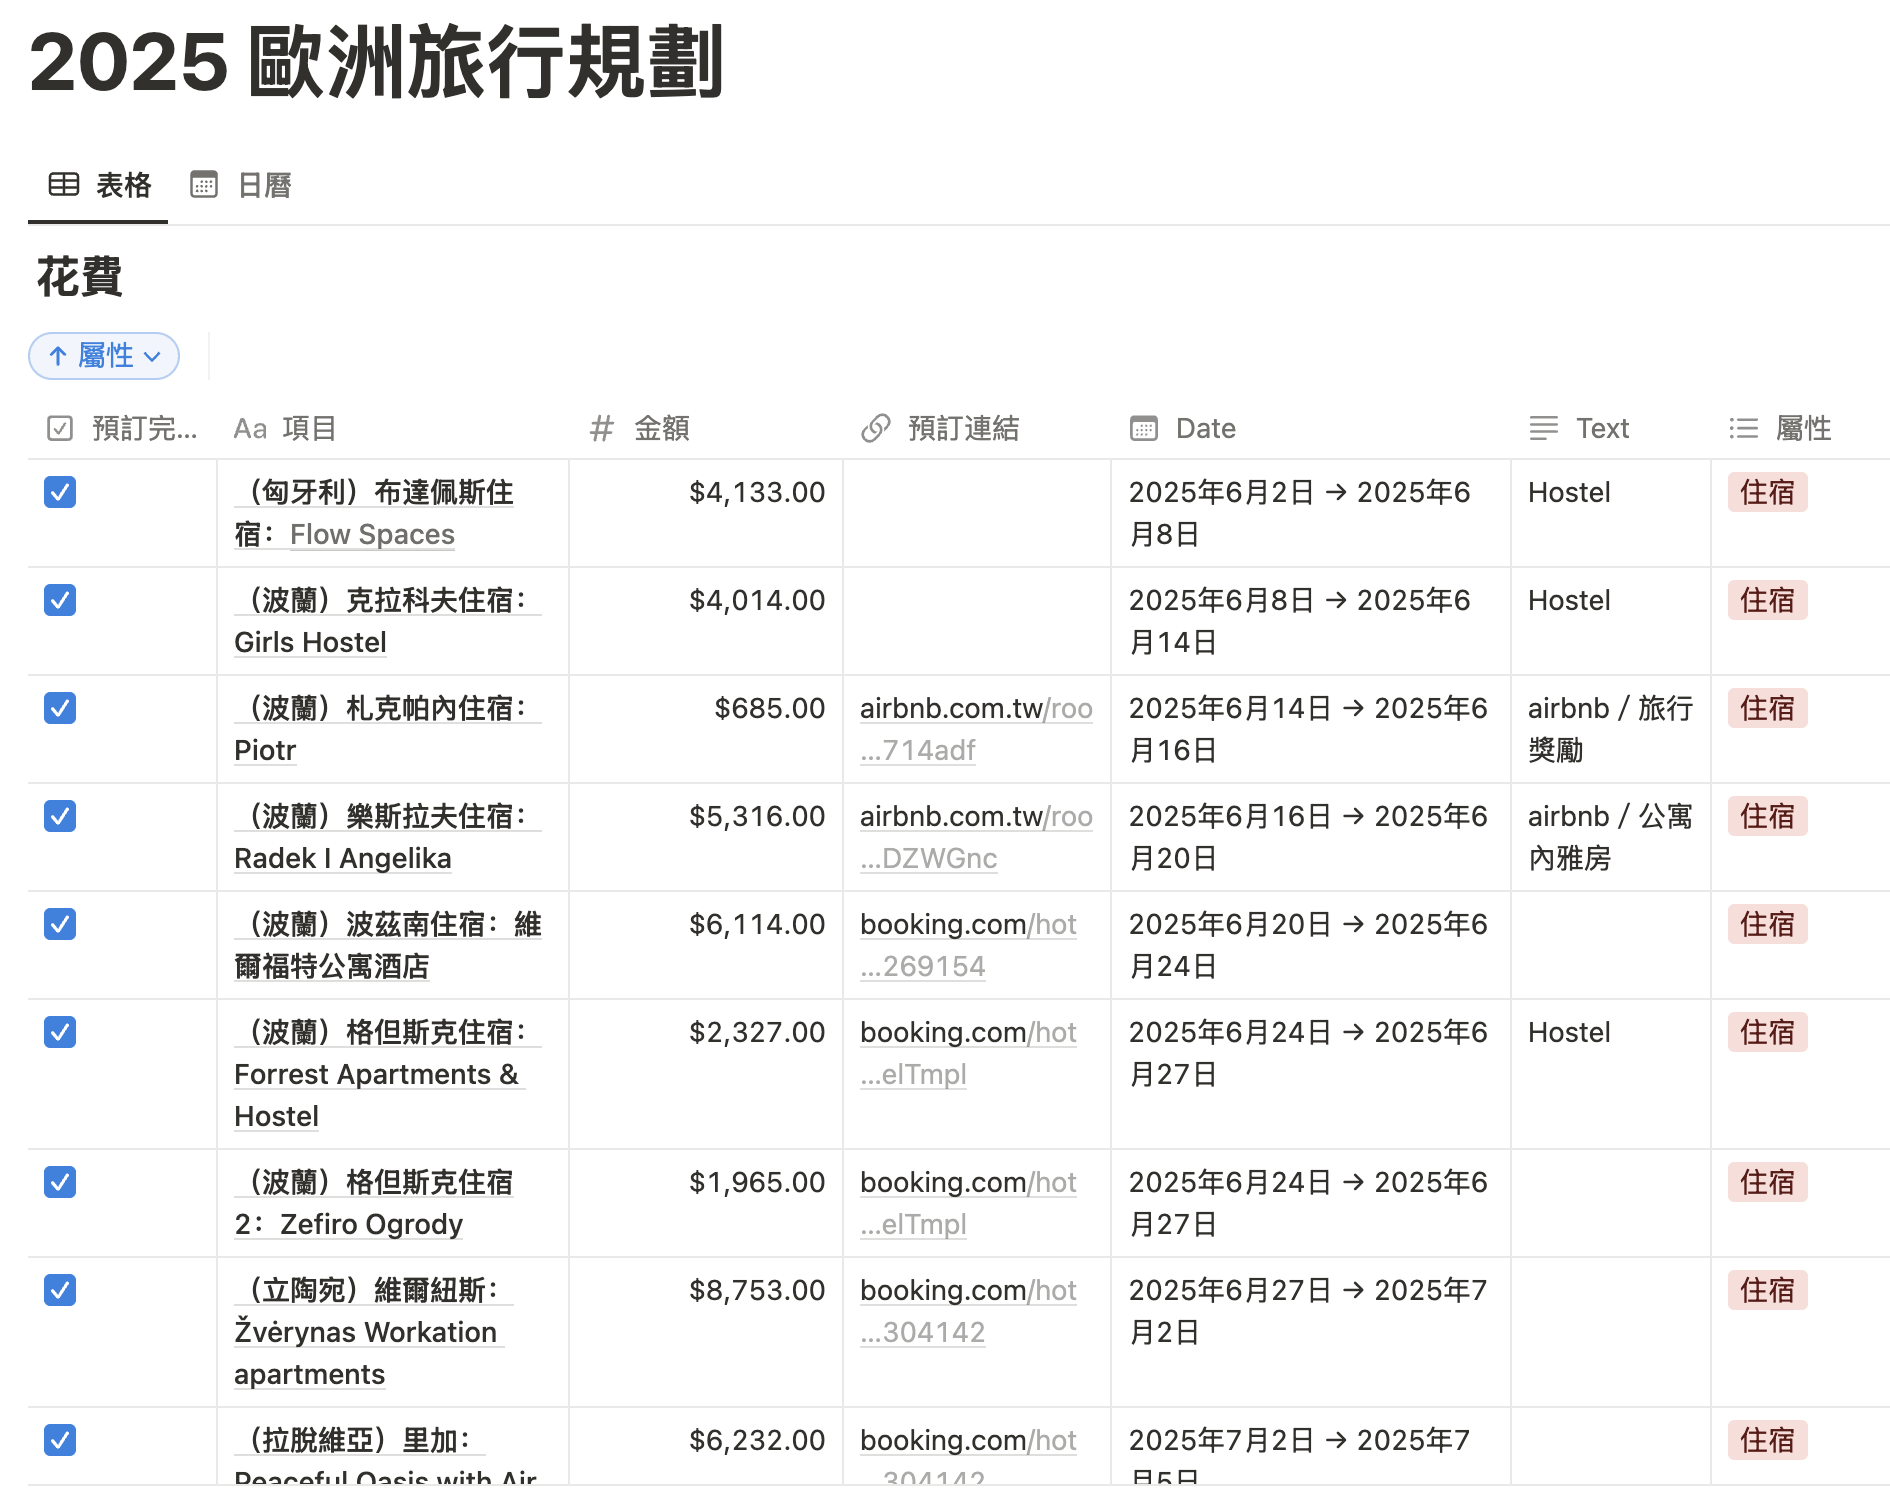Click the Aa icon in 項目 column header
1890x1500 pixels.
250,429
